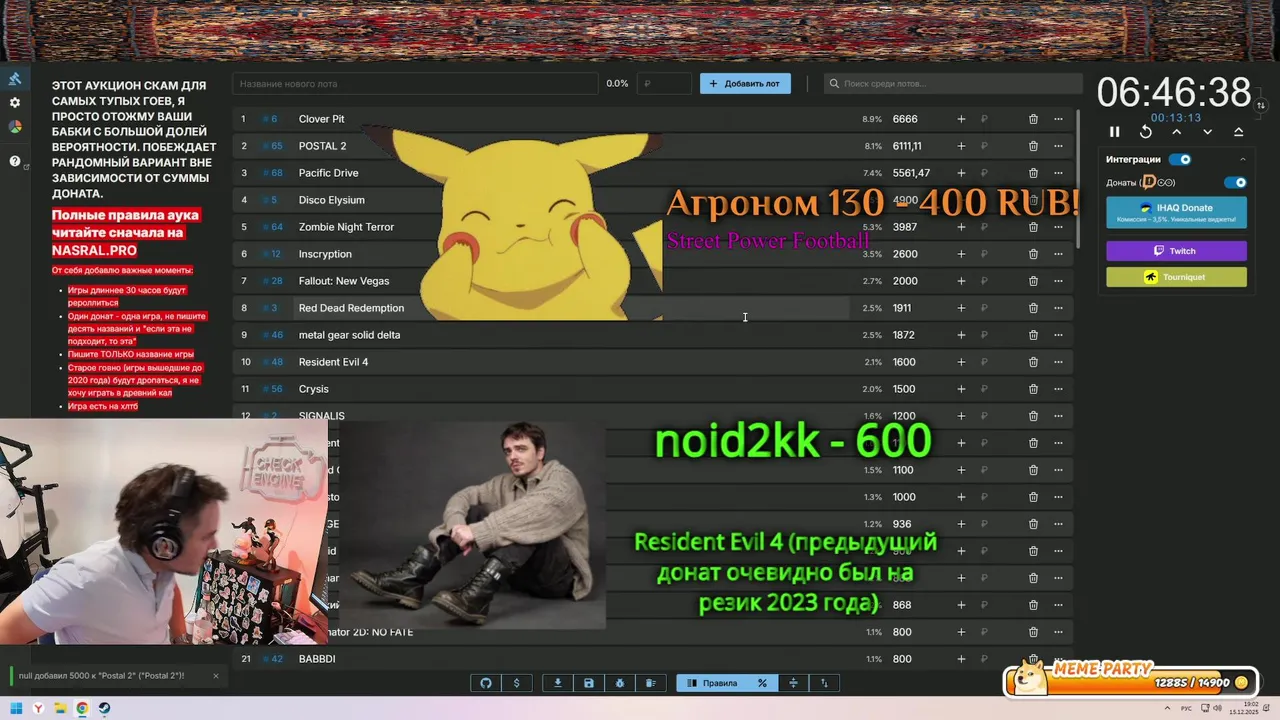Image resolution: width=1280 pixels, height=720 pixels.
Task: Open Steam from the taskbar
Action: pyautogui.click(x=104, y=709)
